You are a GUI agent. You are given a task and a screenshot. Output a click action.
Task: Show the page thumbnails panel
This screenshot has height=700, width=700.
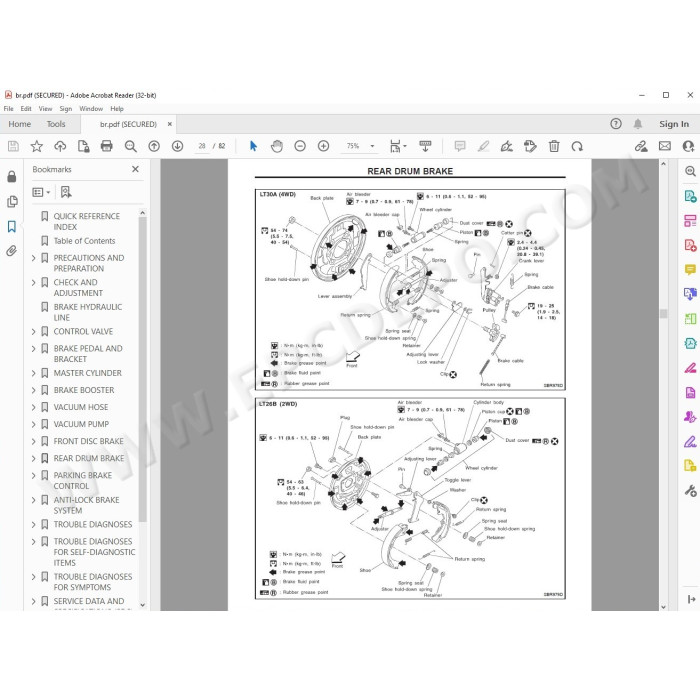click(12, 201)
